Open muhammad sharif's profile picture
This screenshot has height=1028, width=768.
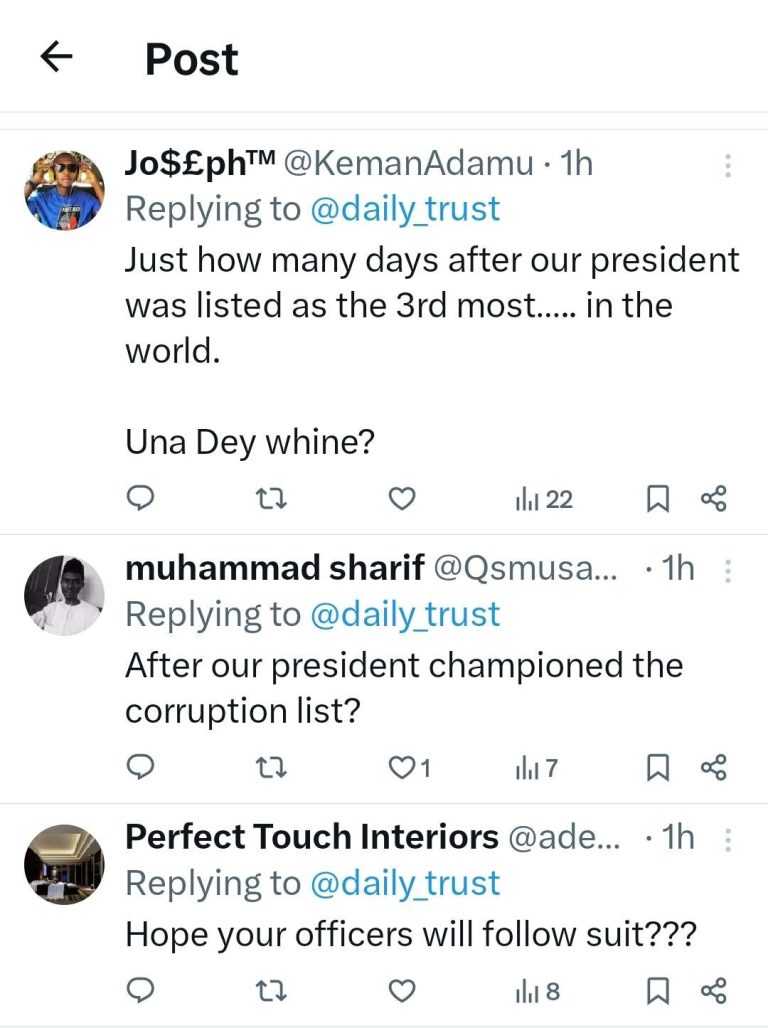tap(64, 594)
